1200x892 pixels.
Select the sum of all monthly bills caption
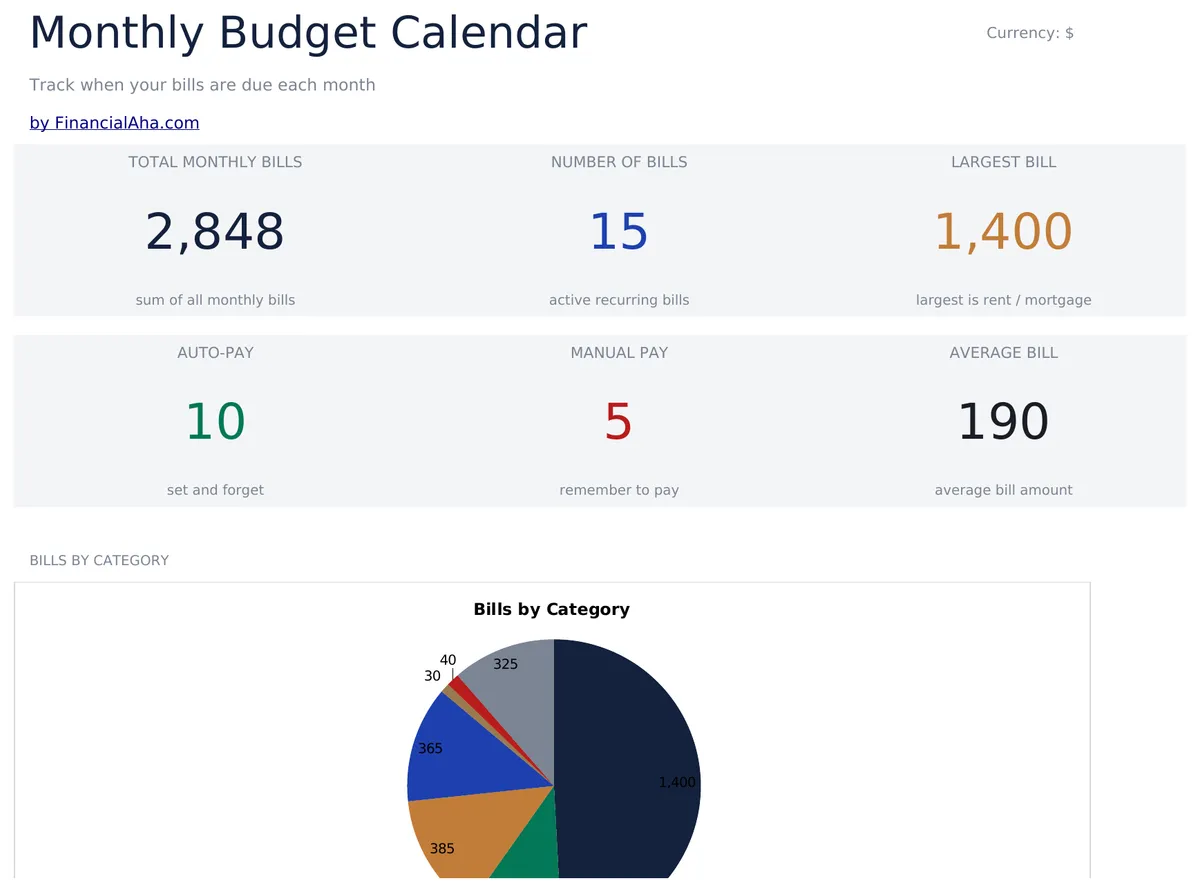coord(215,300)
